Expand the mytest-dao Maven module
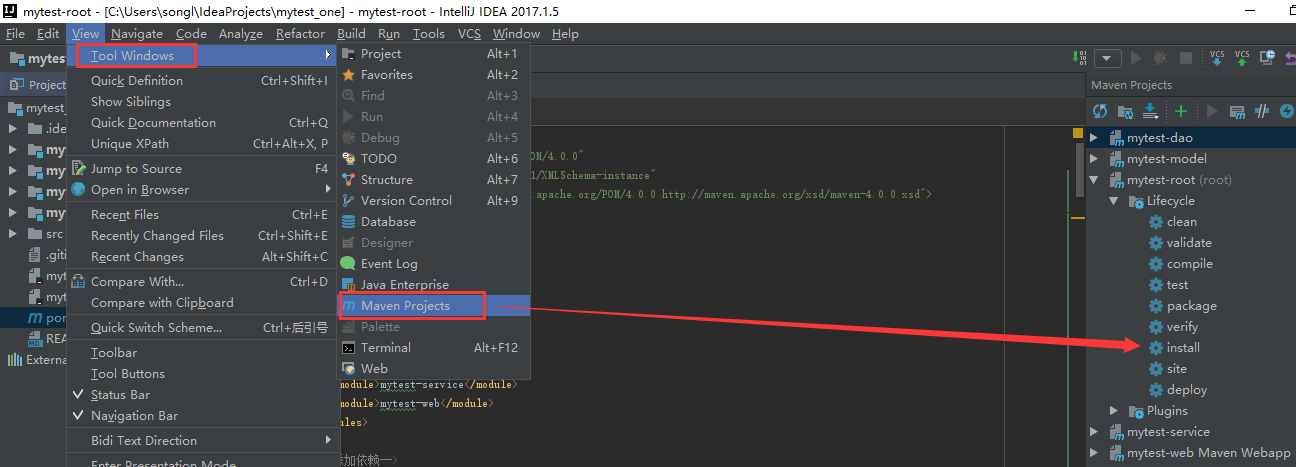 (1094, 138)
